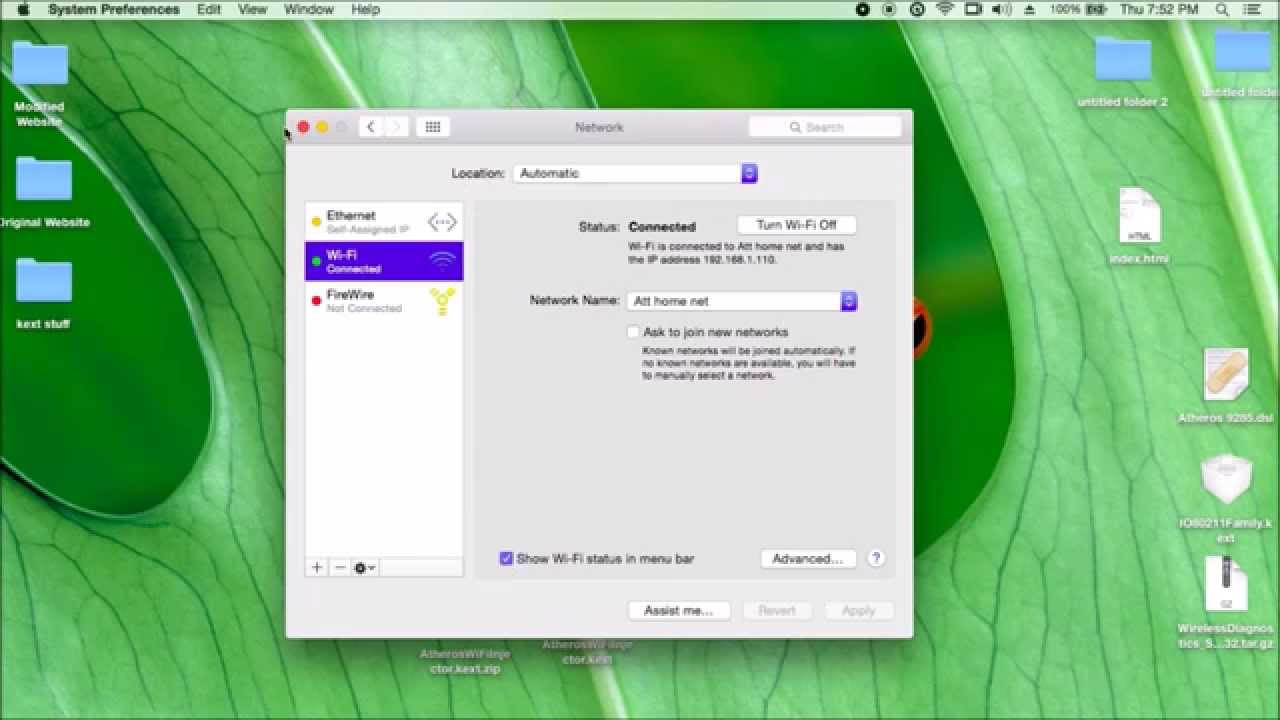Enable Ask to join new networks

pyautogui.click(x=633, y=332)
